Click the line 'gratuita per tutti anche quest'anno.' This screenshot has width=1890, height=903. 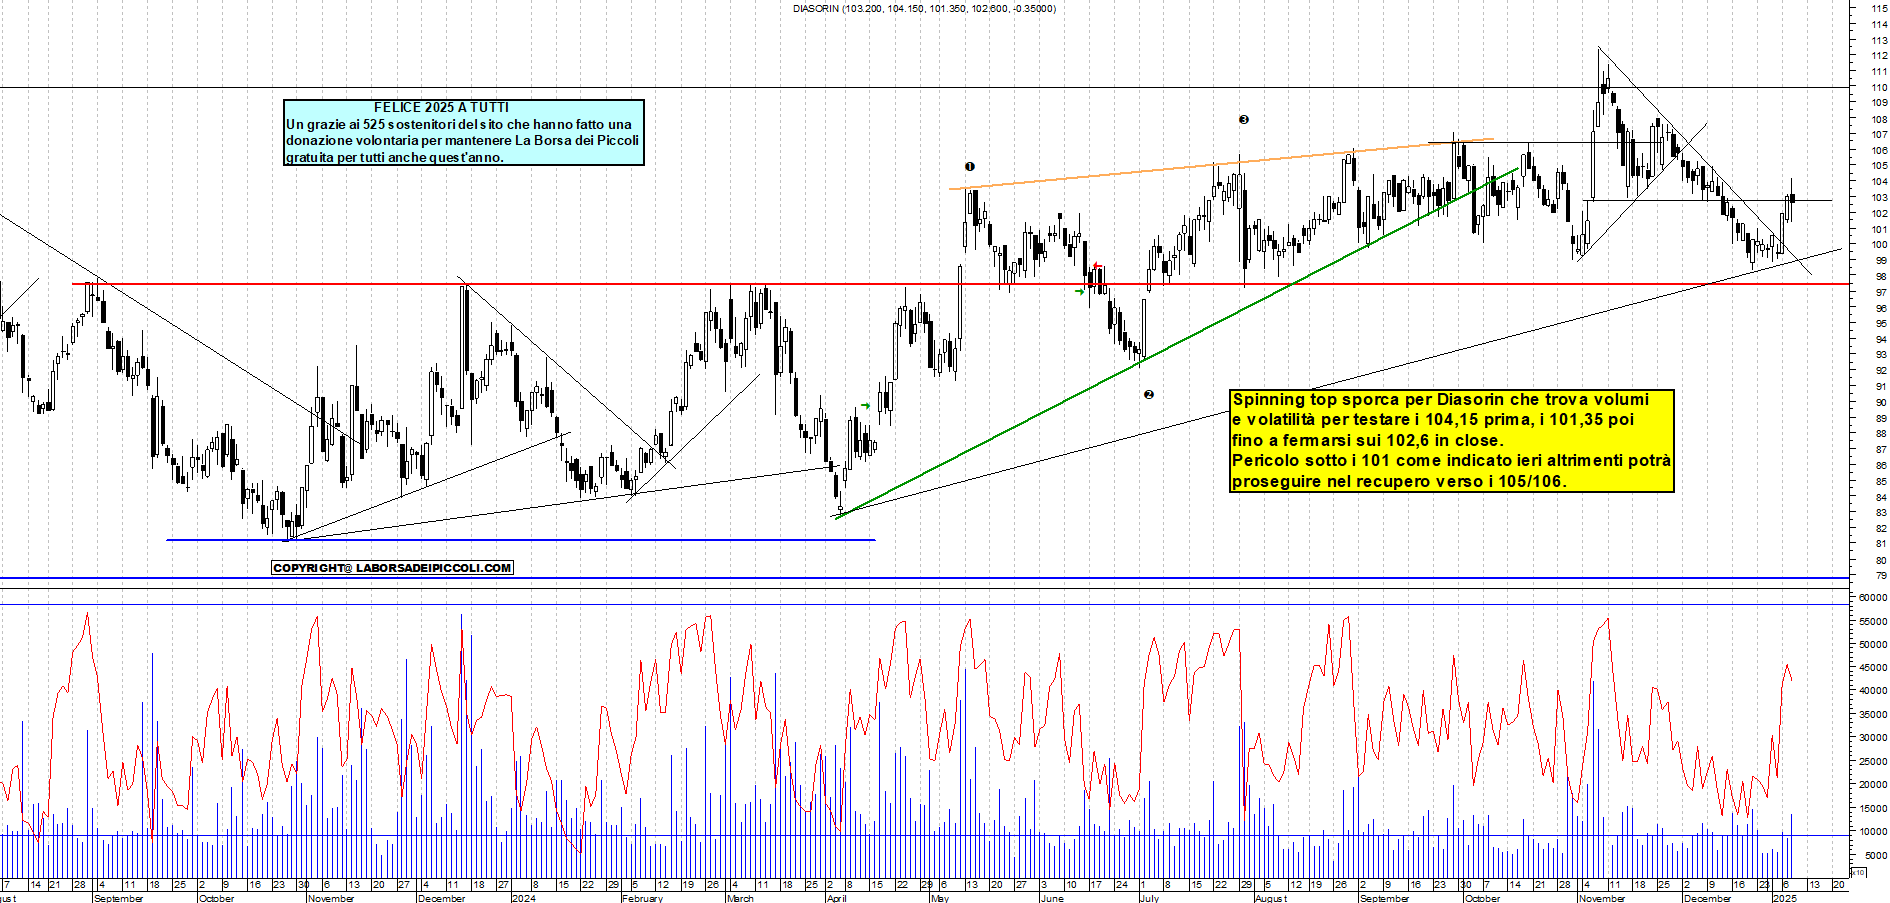[x=395, y=157]
